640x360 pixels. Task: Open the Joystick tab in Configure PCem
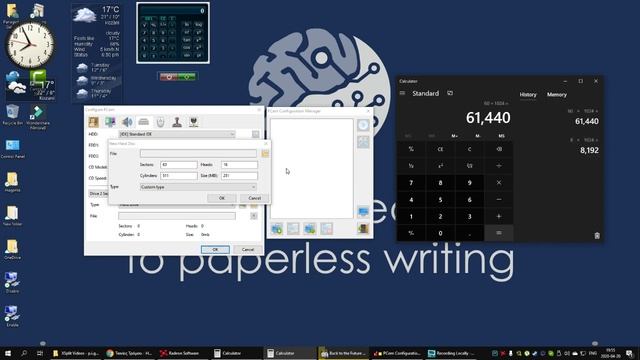[x=177, y=122]
